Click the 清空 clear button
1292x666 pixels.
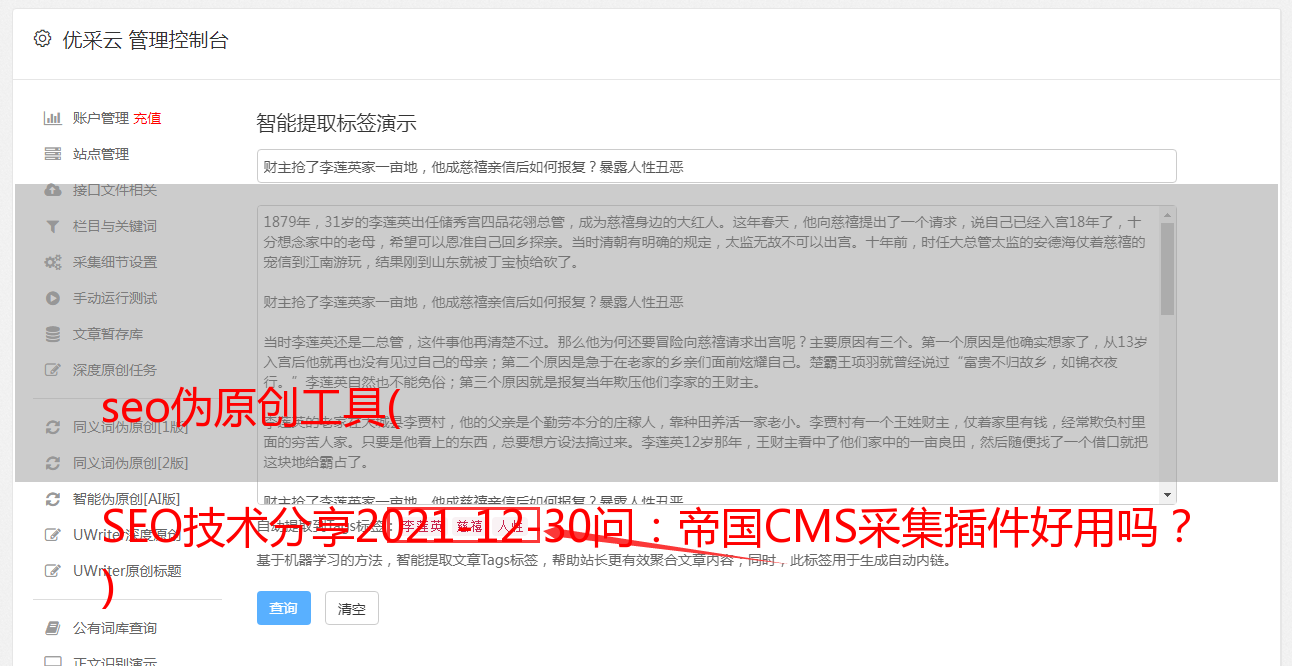(x=352, y=608)
